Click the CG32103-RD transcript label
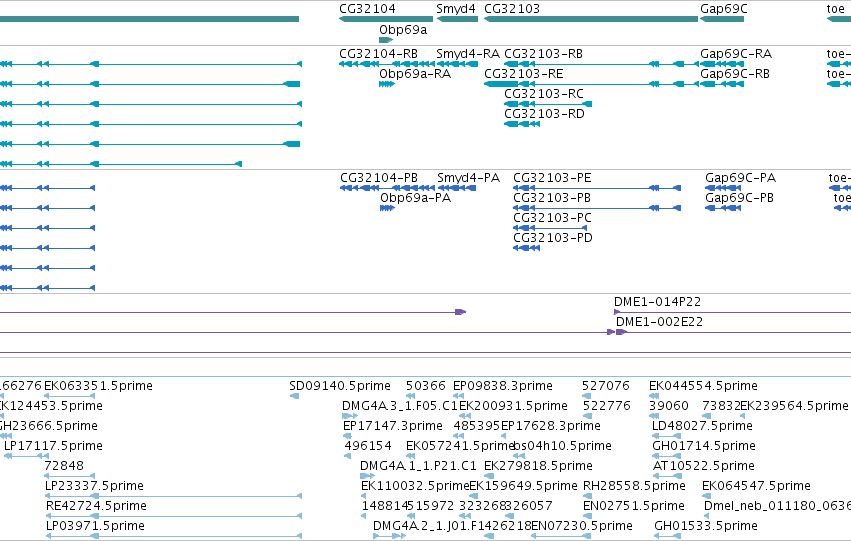 (x=544, y=114)
